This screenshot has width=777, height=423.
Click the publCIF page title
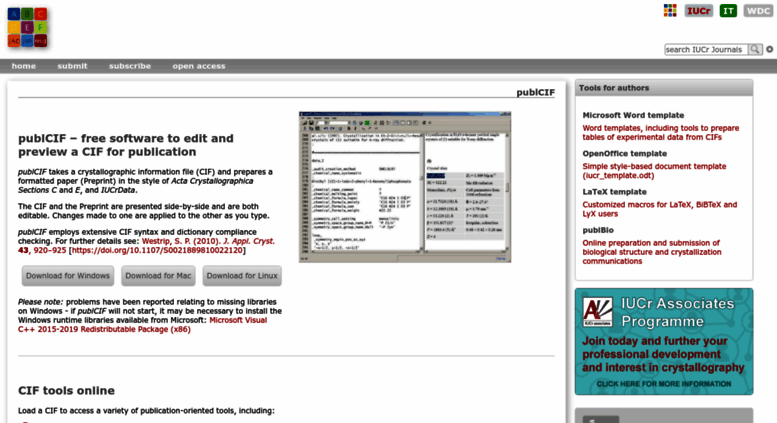click(x=536, y=92)
